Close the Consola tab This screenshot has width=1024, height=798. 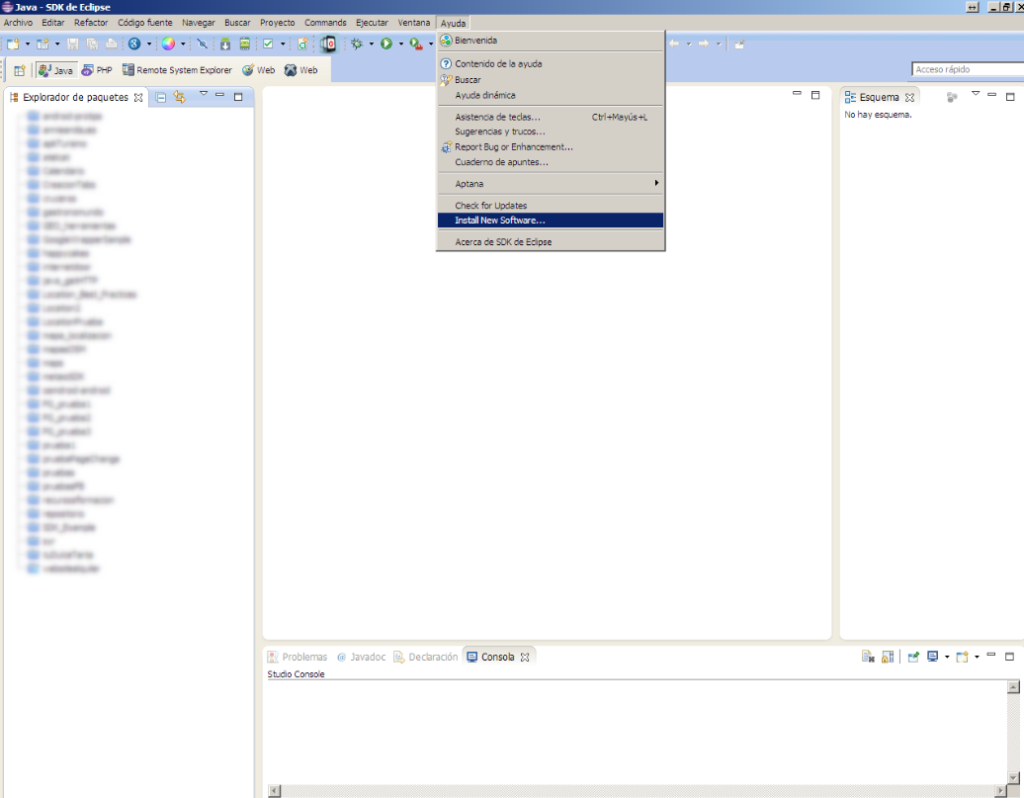coord(525,657)
